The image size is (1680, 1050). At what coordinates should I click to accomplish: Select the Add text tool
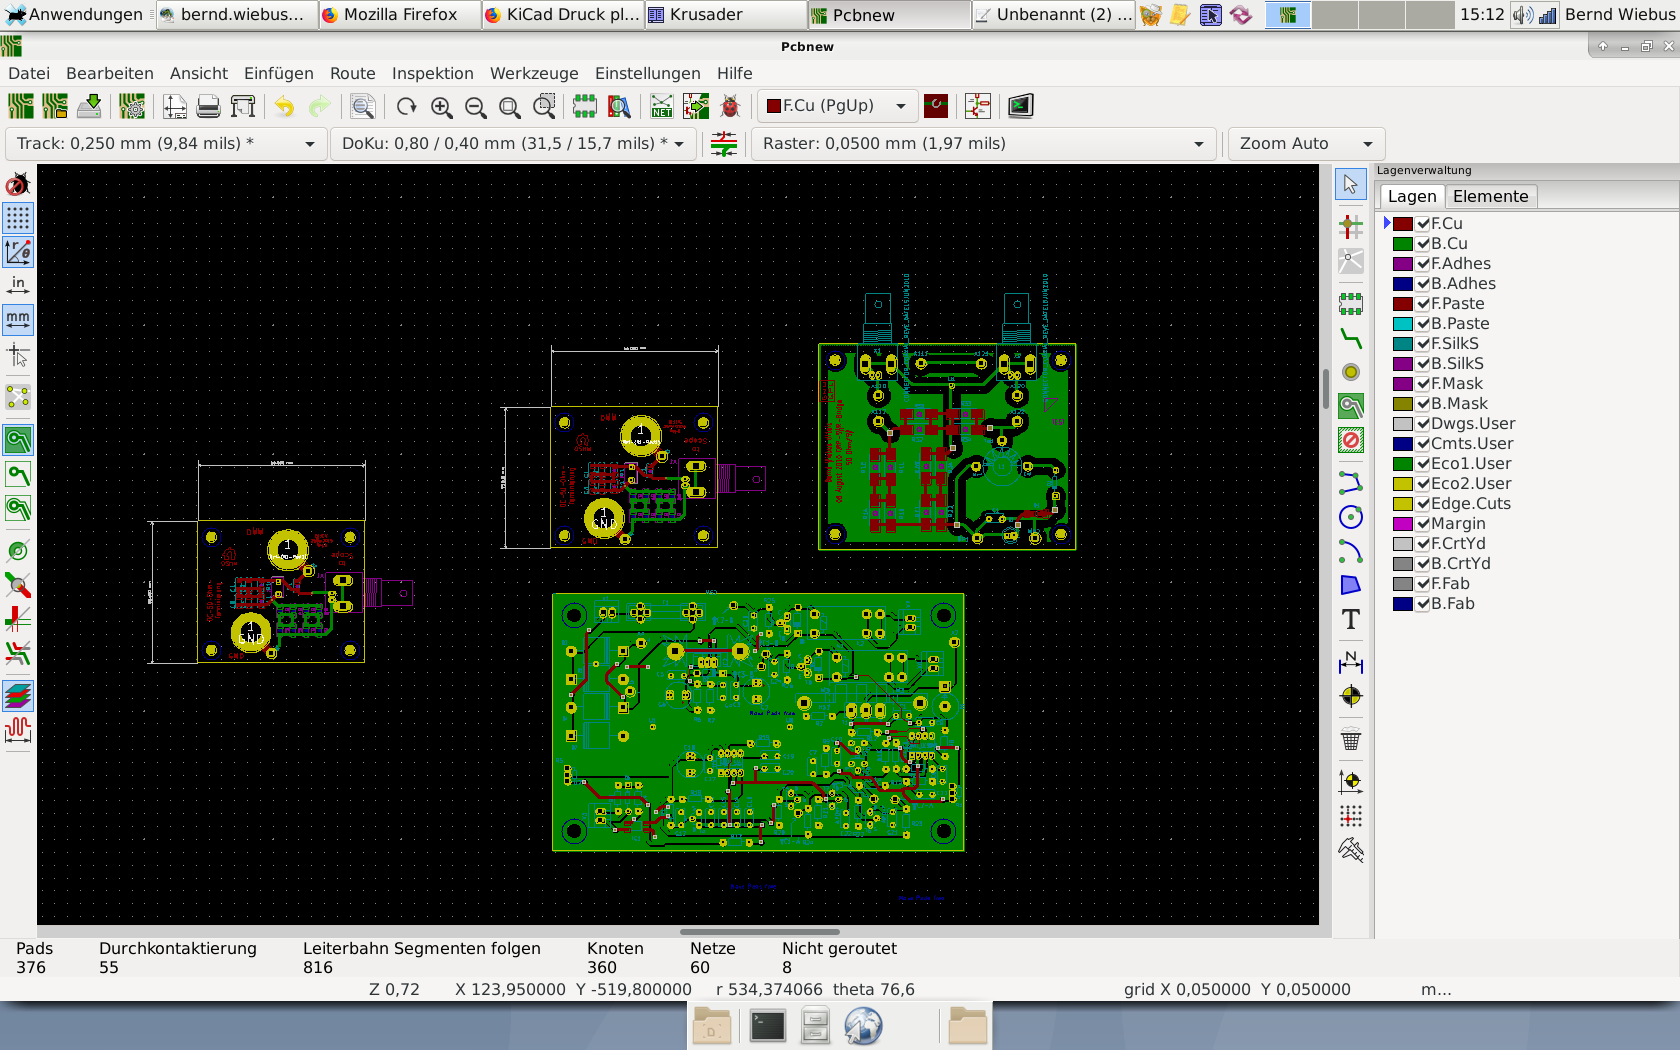coord(1351,620)
